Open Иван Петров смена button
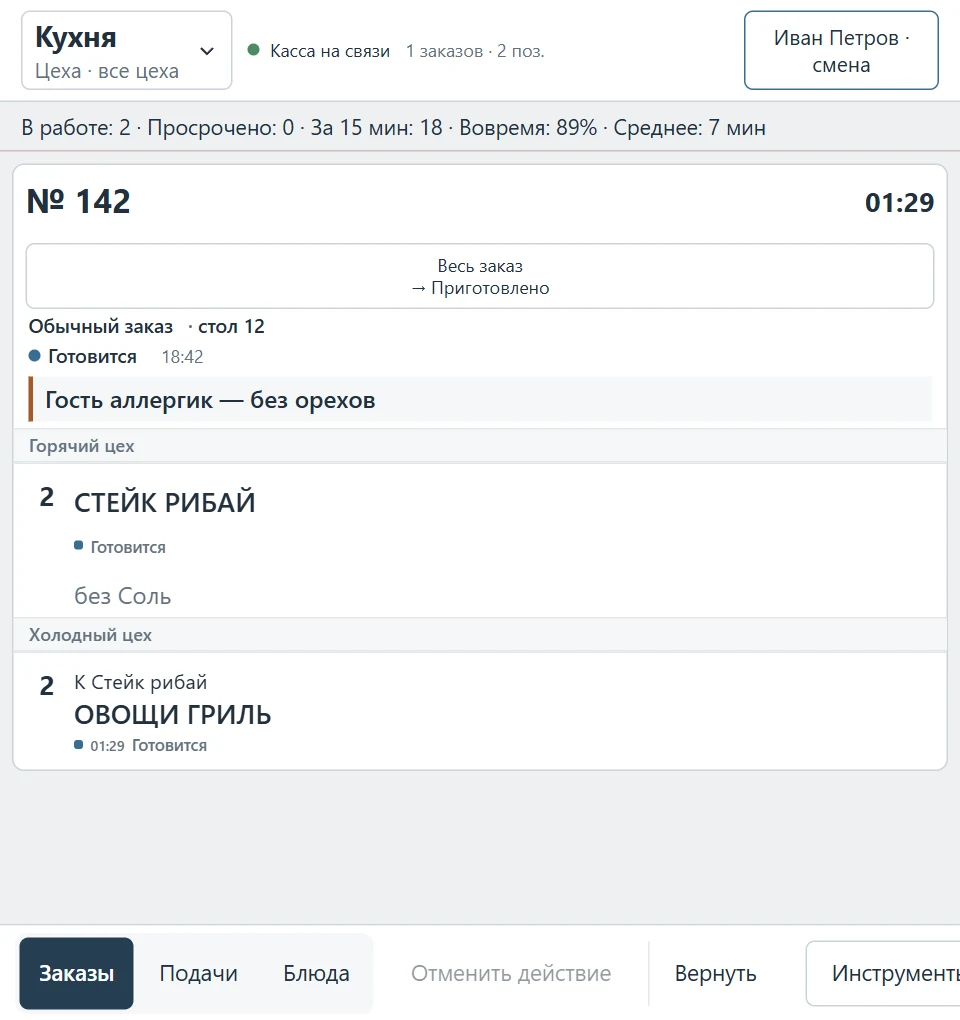The image size is (960, 1020). tap(841, 50)
